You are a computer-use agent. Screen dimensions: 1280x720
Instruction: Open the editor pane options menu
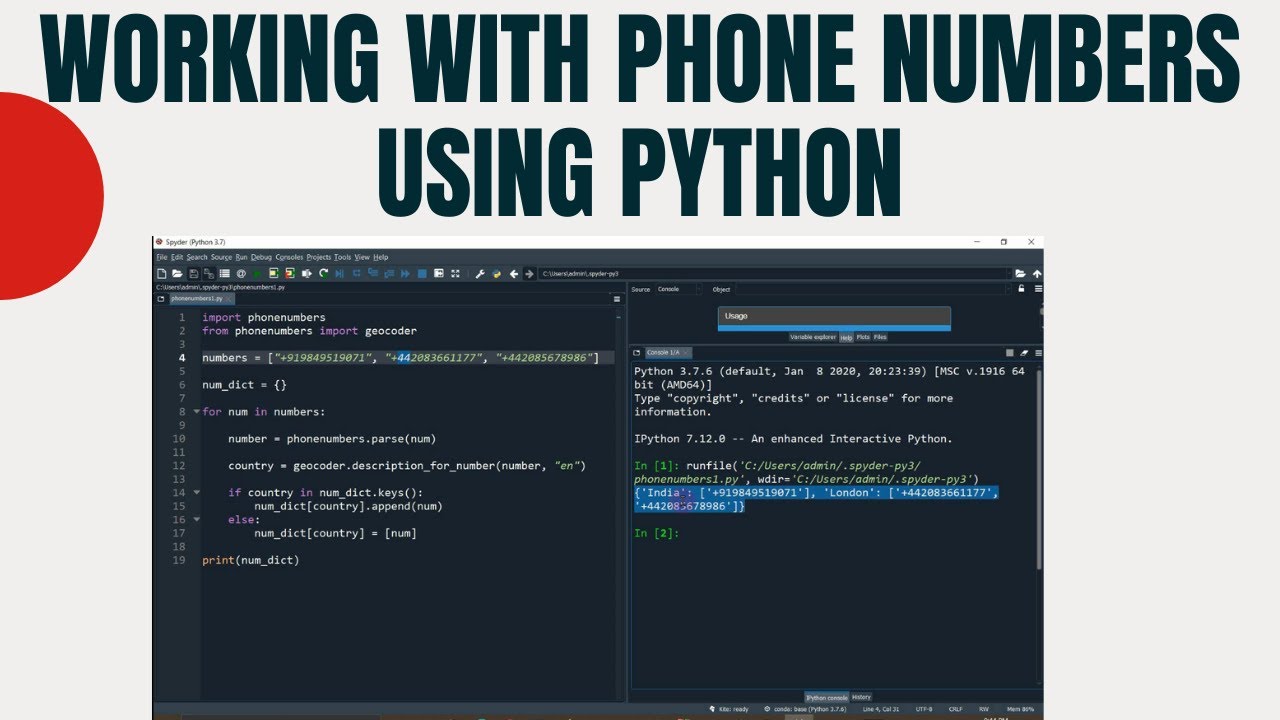point(617,299)
